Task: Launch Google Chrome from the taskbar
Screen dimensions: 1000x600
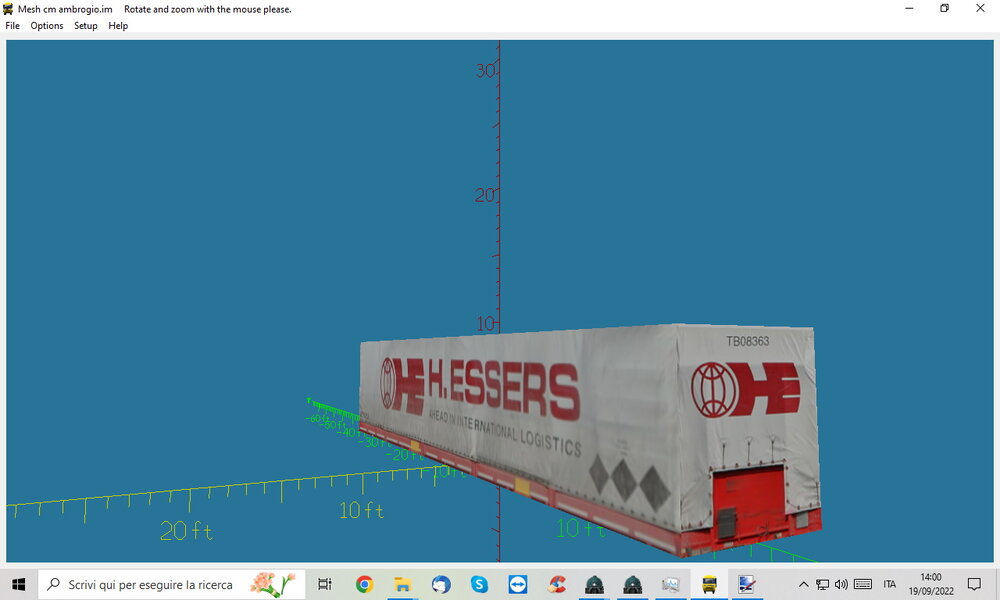Action: point(364,584)
